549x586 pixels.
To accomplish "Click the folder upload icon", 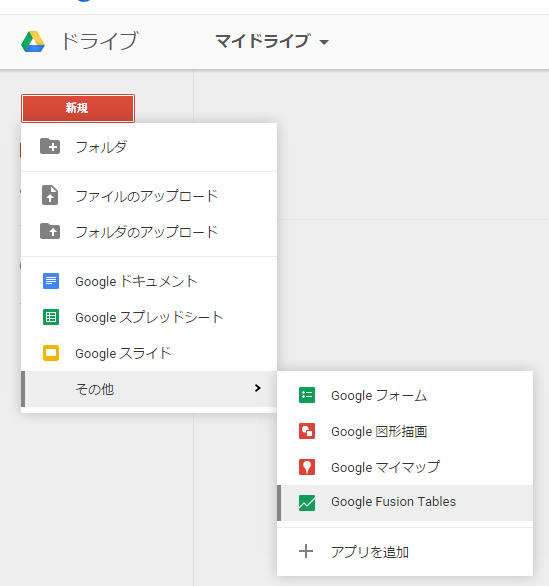I will tap(50, 231).
